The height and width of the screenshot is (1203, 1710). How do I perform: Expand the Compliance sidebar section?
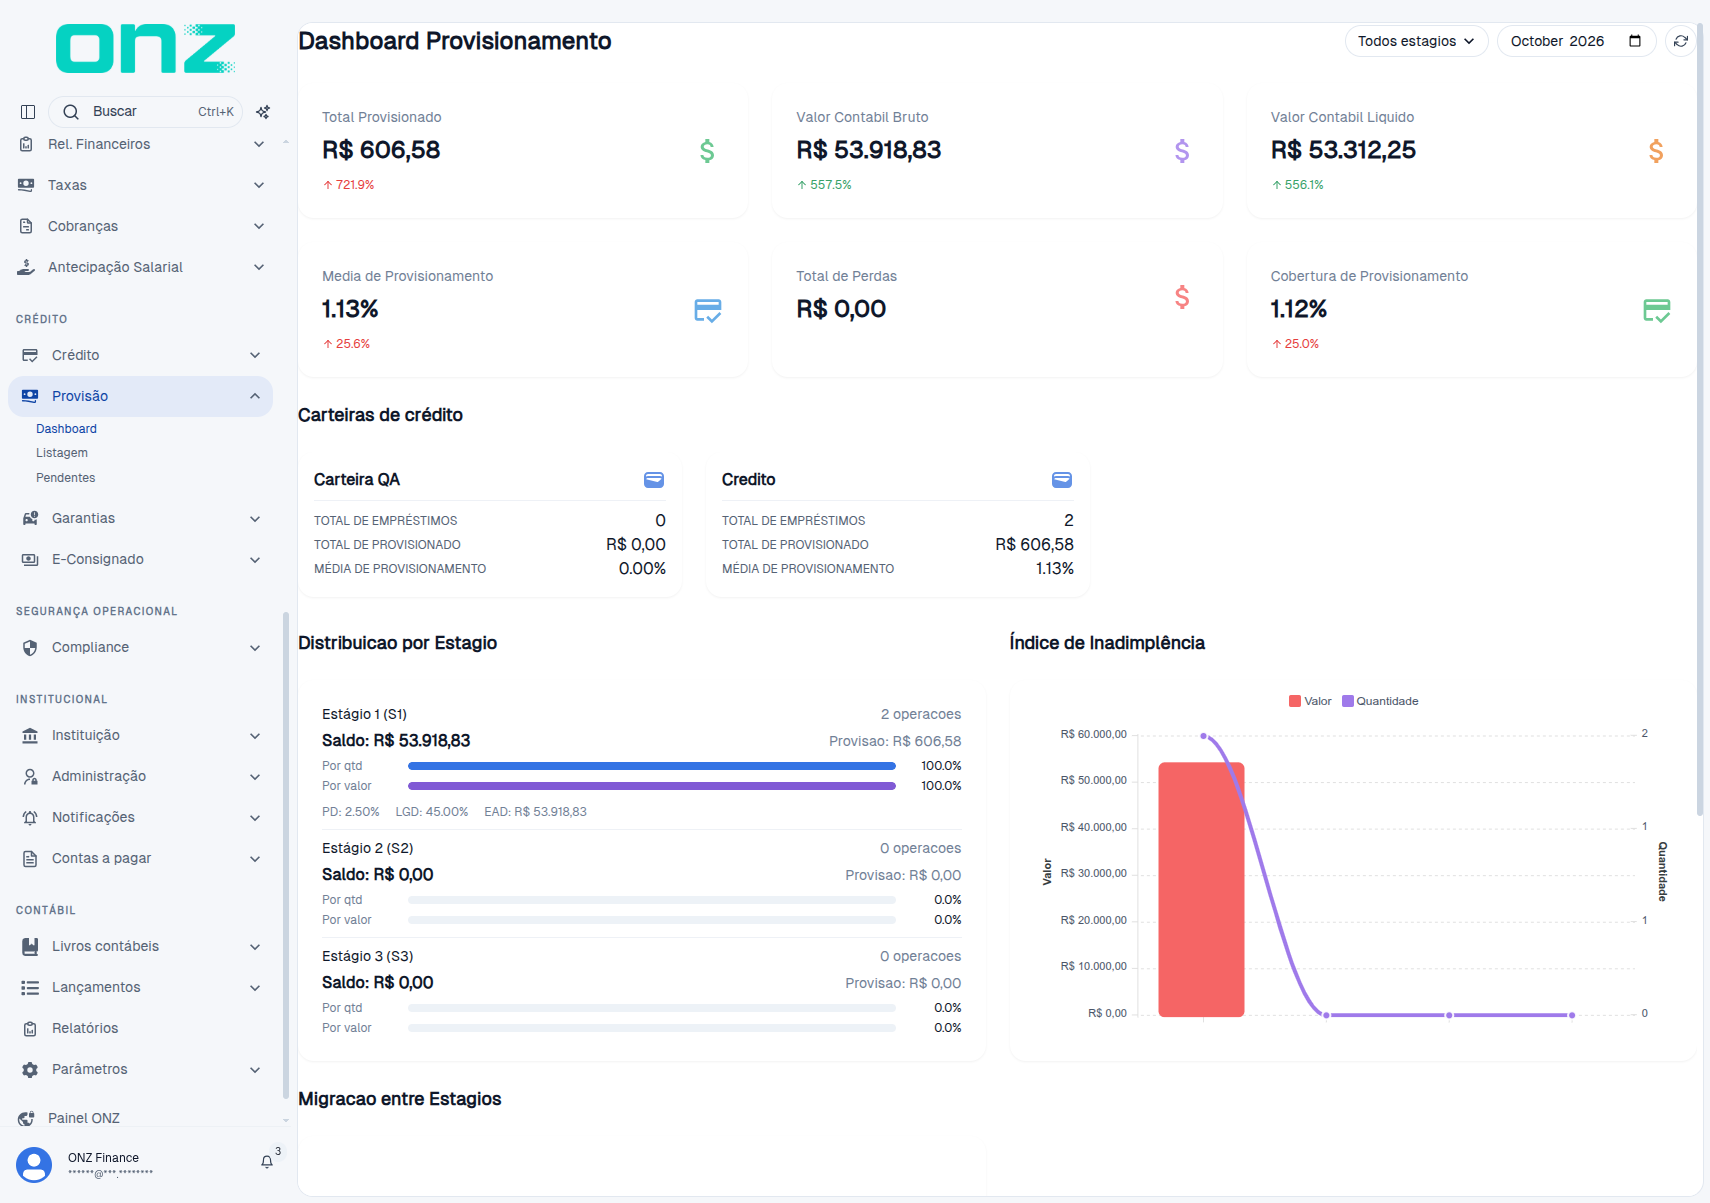pos(141,647)
